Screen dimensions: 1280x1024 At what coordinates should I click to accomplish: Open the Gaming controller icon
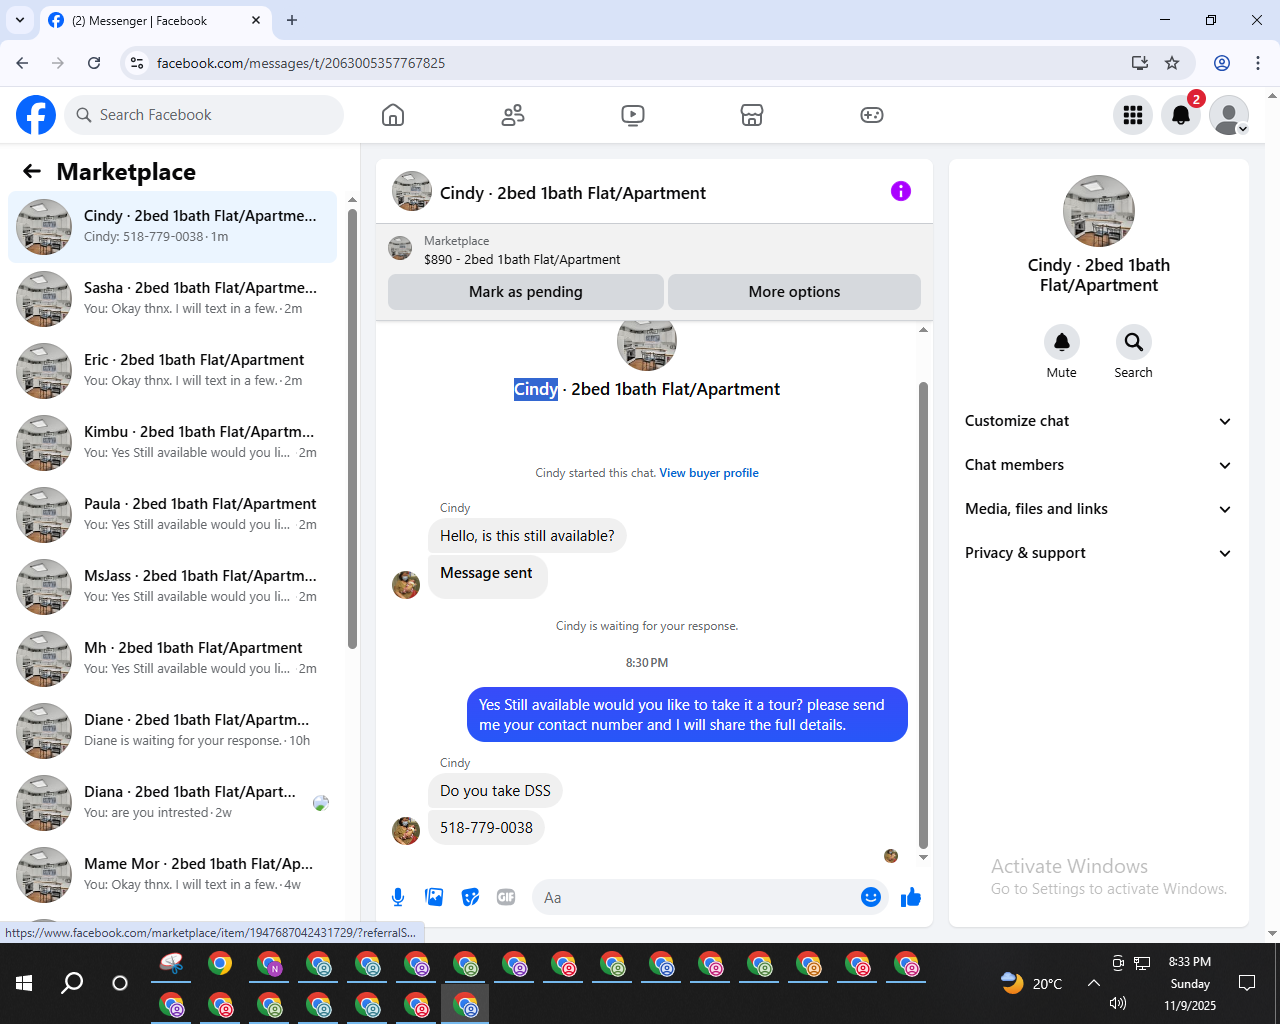[x=872, y=115]
